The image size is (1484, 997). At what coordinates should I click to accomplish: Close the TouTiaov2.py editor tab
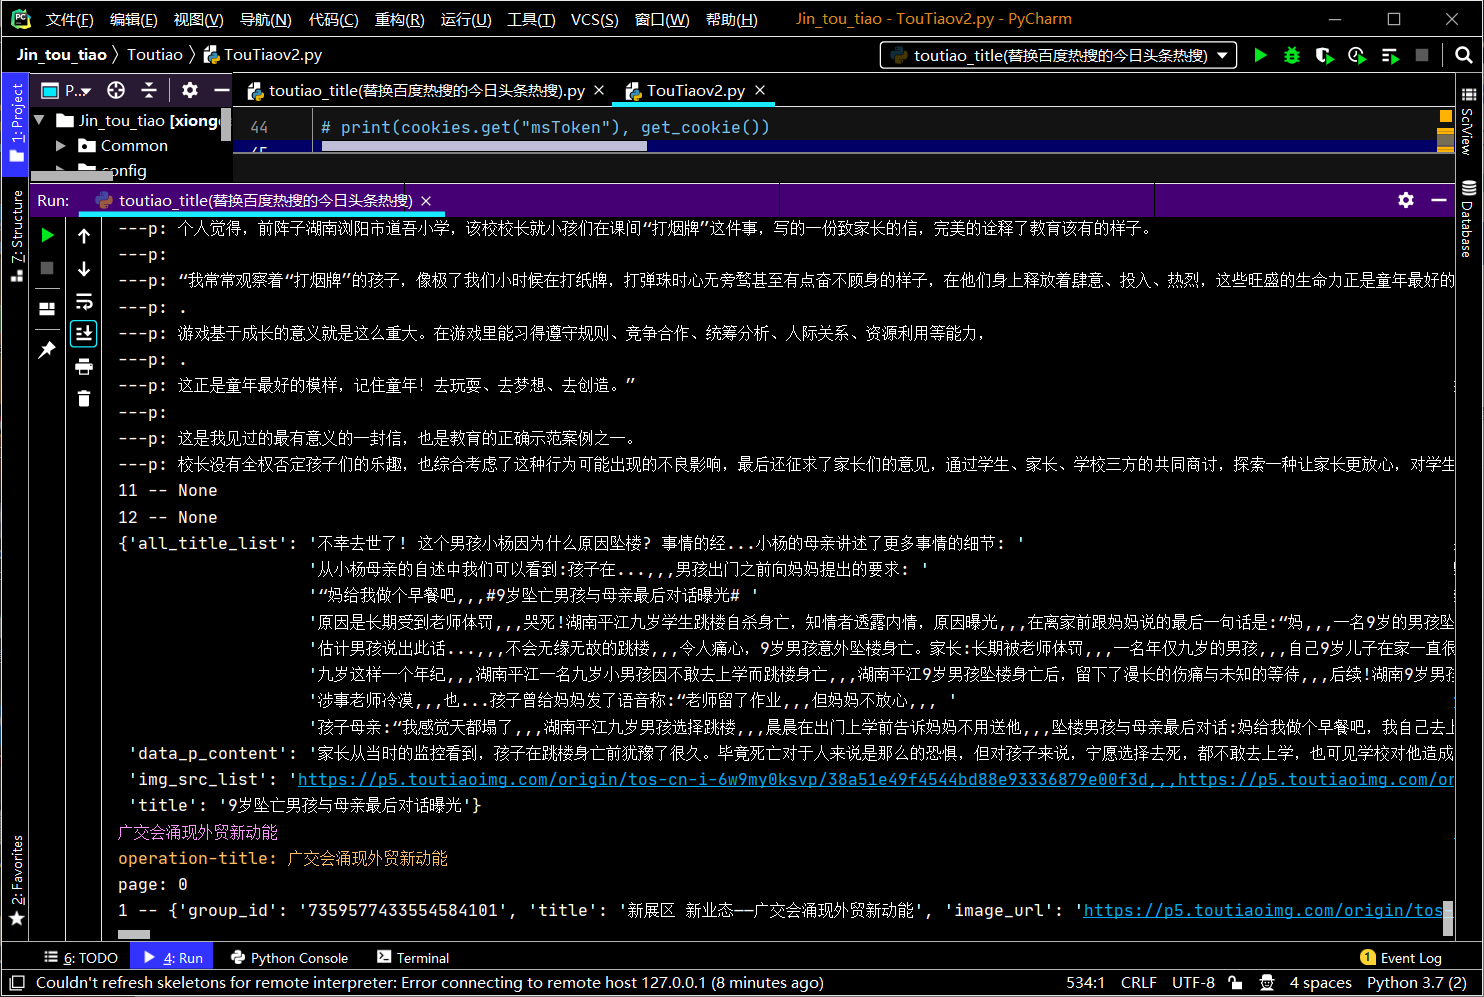tap(760, 90)
